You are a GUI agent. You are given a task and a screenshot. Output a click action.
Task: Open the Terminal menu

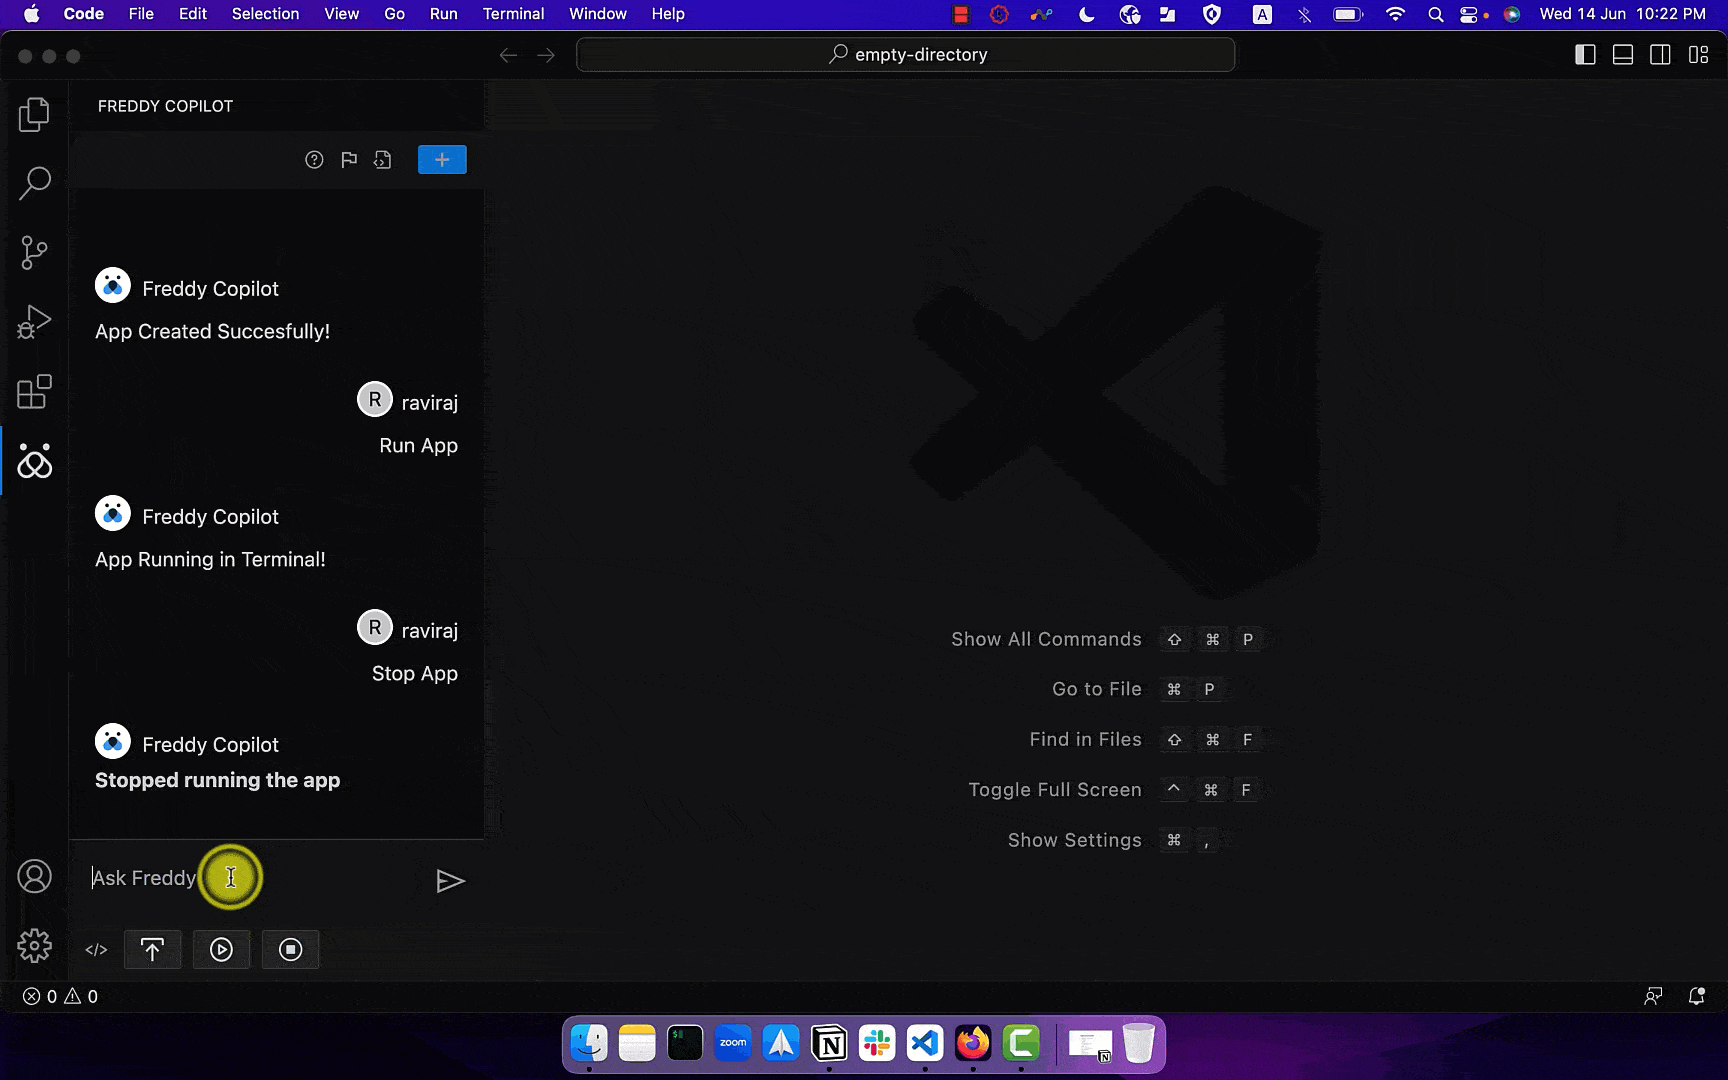pyautogui.click(x=513, y=14)
